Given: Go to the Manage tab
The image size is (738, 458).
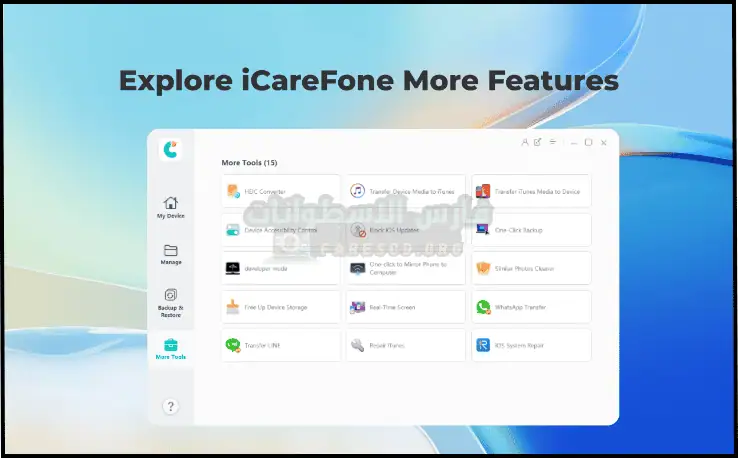Looking at the screenshot, I should 170,254.
